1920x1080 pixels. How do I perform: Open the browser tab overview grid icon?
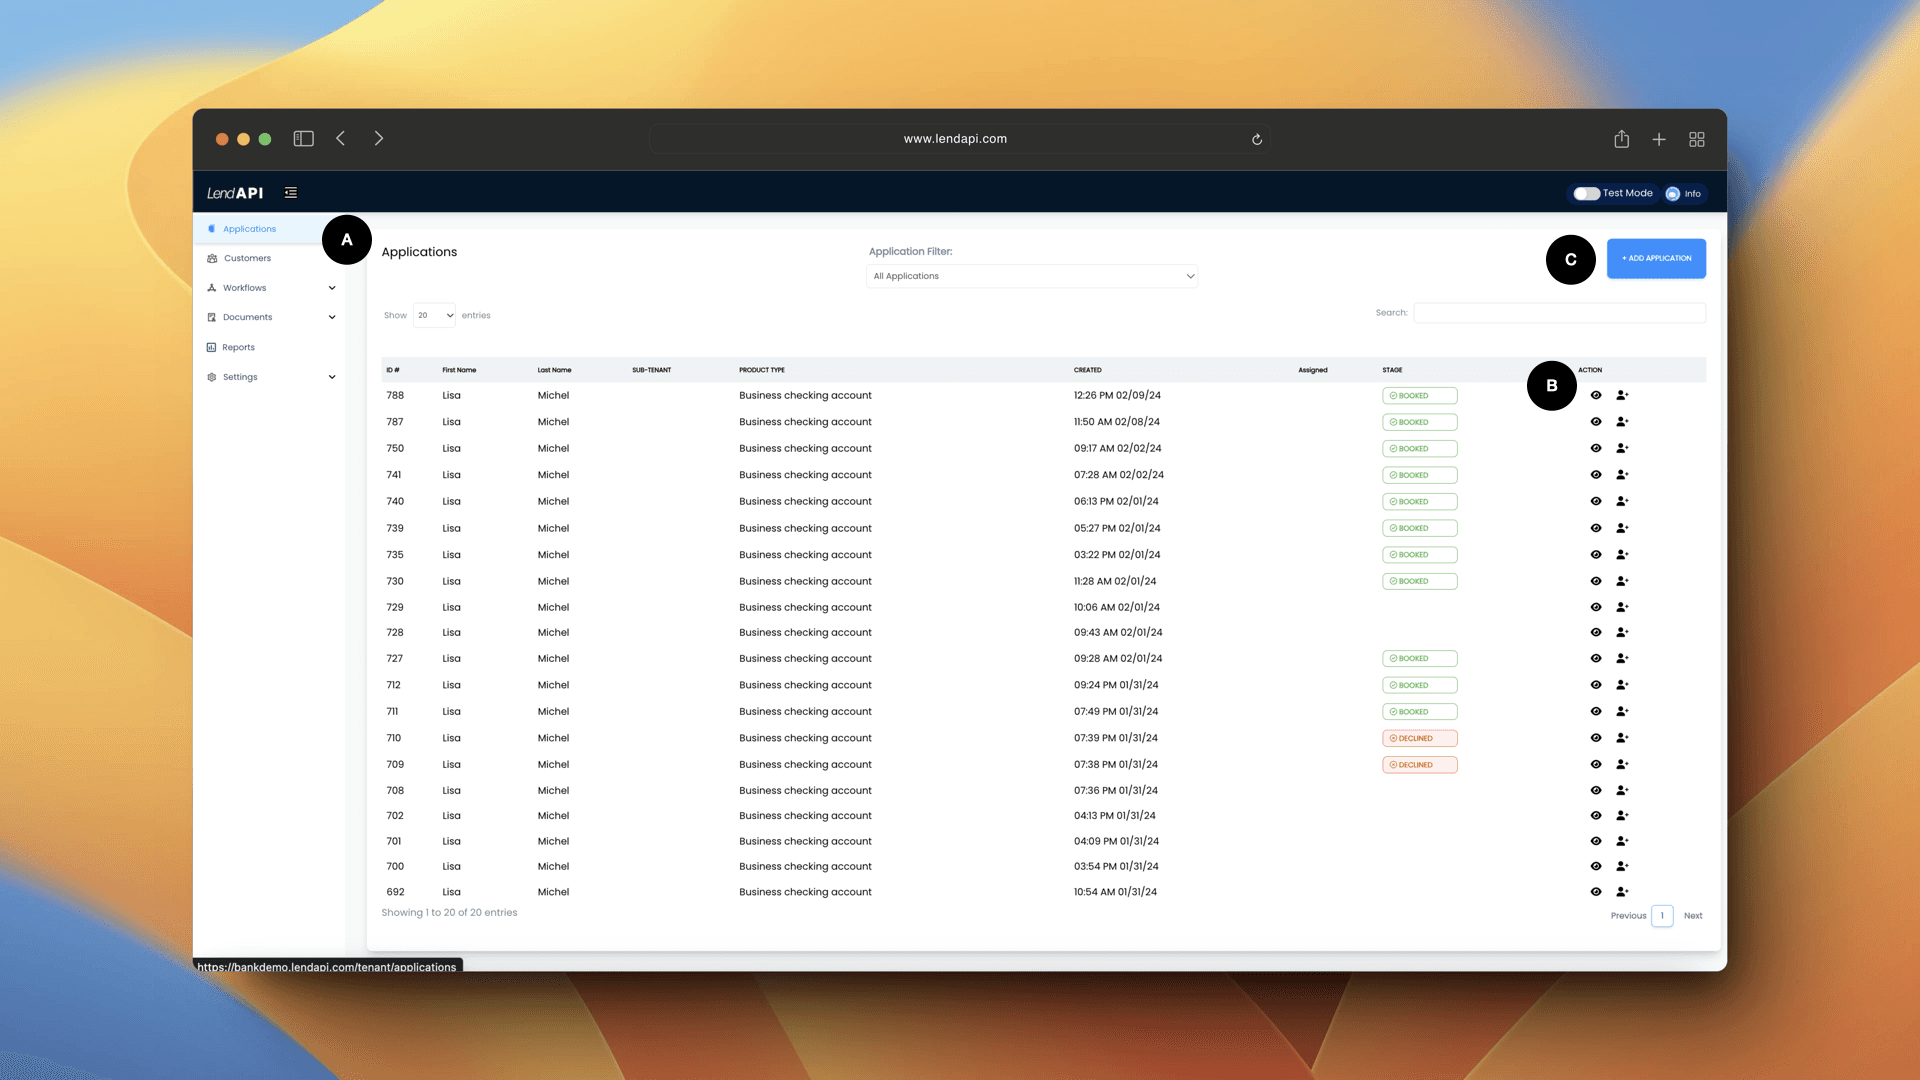tap(1697, 139)
